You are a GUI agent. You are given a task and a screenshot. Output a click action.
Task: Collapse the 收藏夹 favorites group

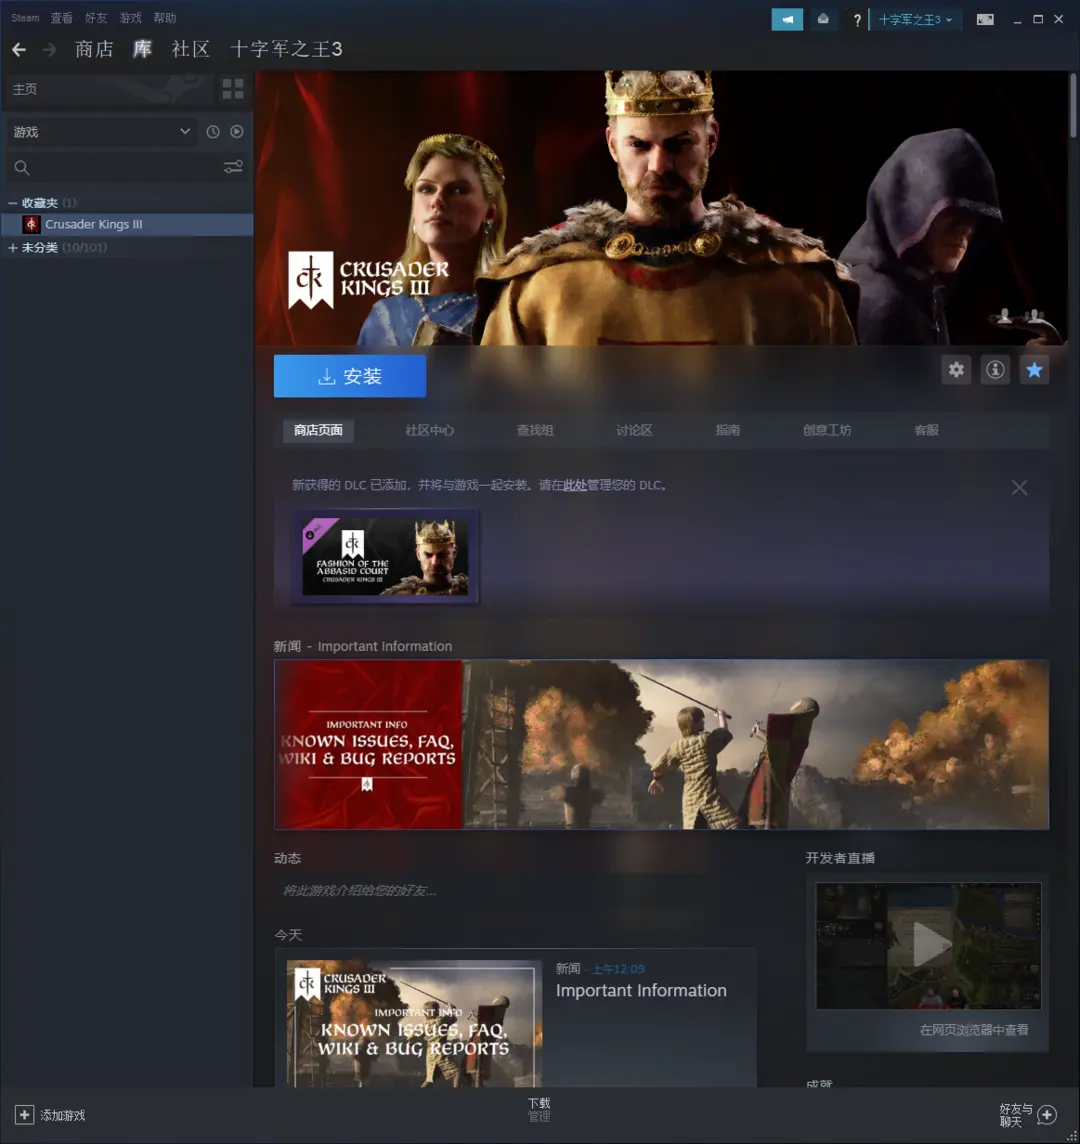[x=12, y=203]
